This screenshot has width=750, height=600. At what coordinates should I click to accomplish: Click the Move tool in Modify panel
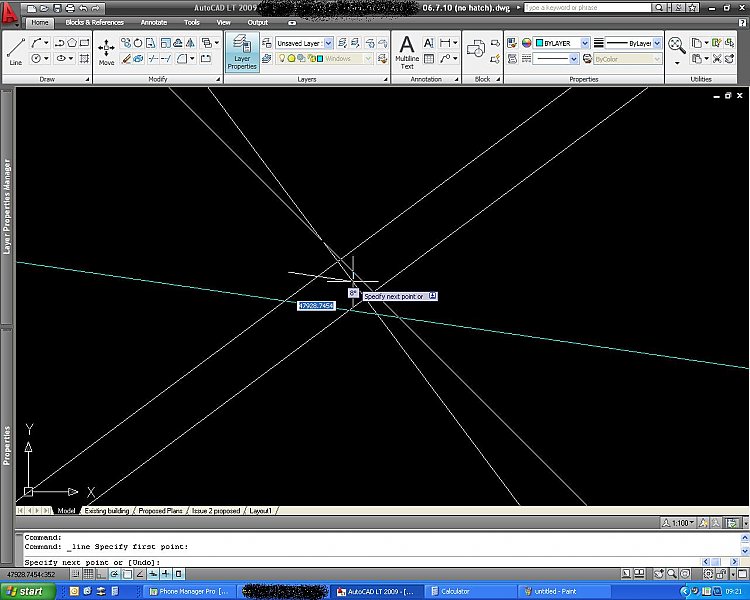pyautogui.click(x=106, y=50)
